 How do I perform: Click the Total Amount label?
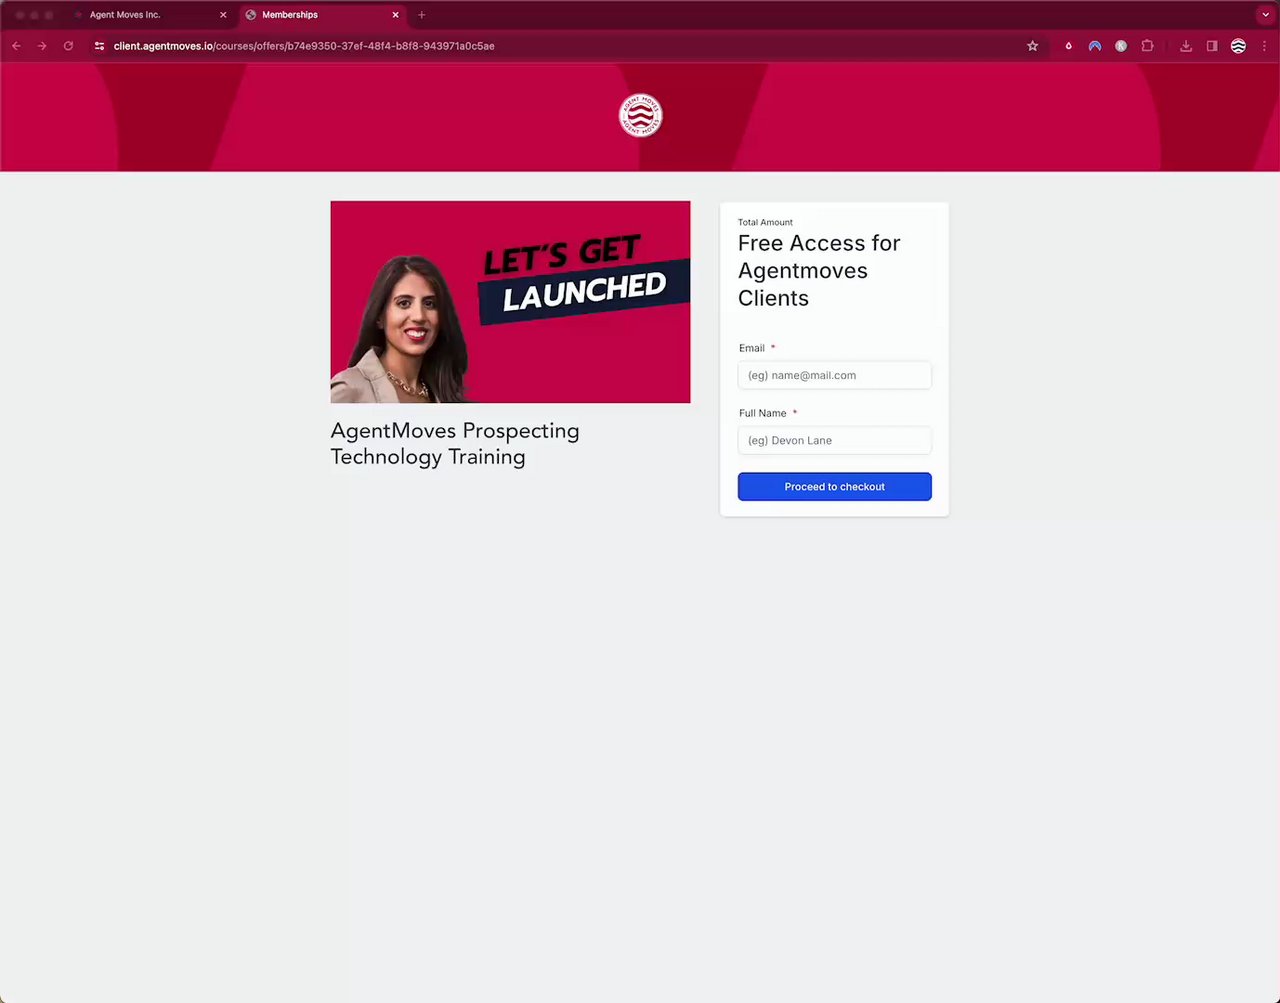(x=765, y=222)
